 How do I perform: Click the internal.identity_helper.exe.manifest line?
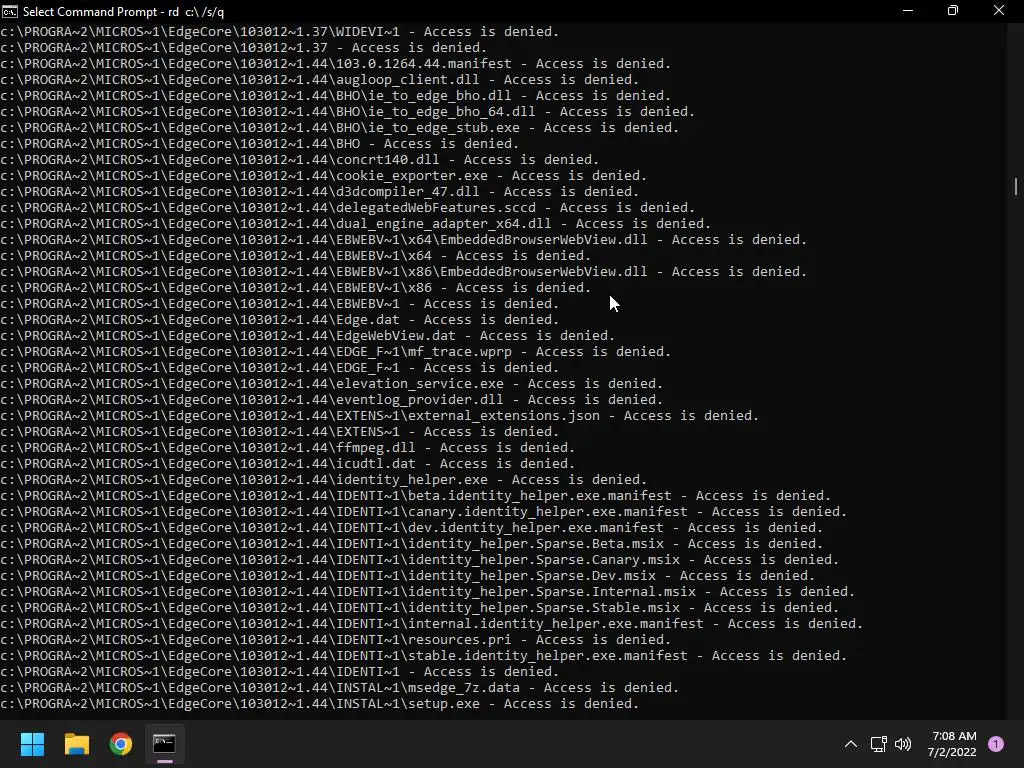[432, 624]
